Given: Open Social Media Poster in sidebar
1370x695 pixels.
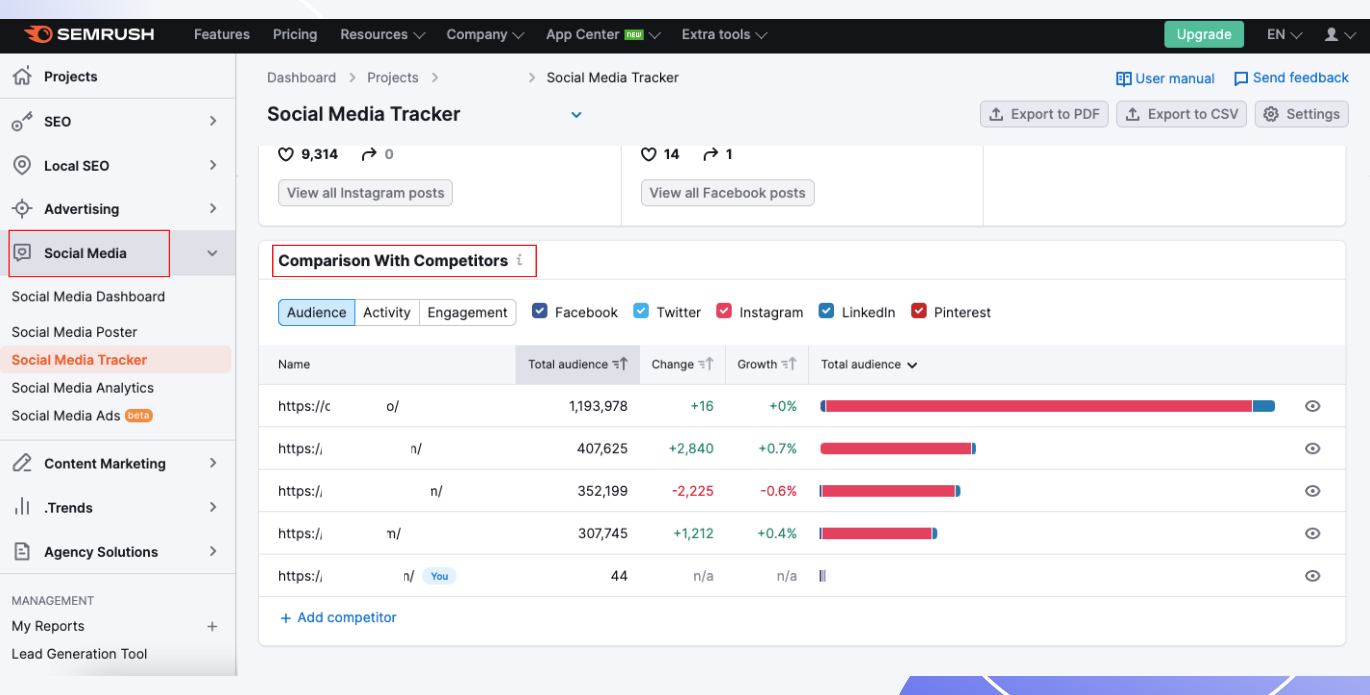Looking at the screenshot, I should pyautogui.click(x=74, y=332).
